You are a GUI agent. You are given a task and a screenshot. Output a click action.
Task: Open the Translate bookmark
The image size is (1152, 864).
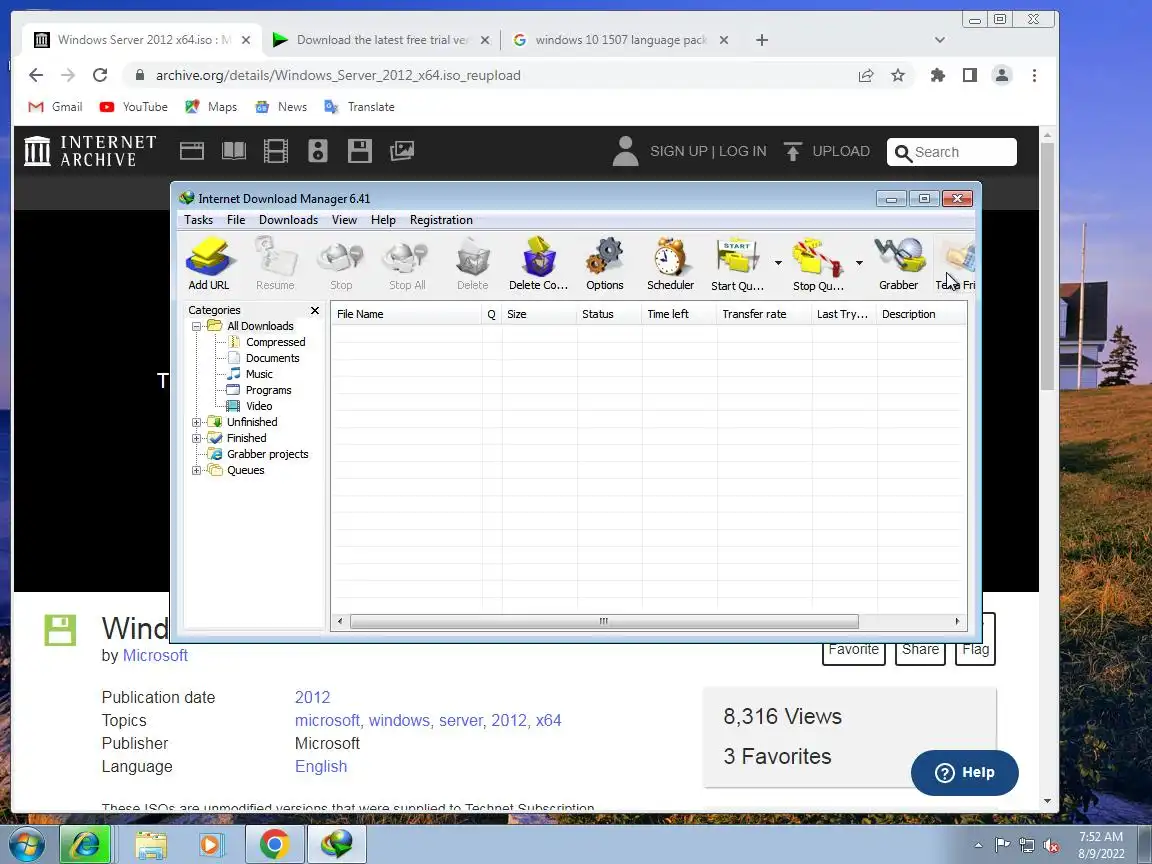[x=359, y=107]
